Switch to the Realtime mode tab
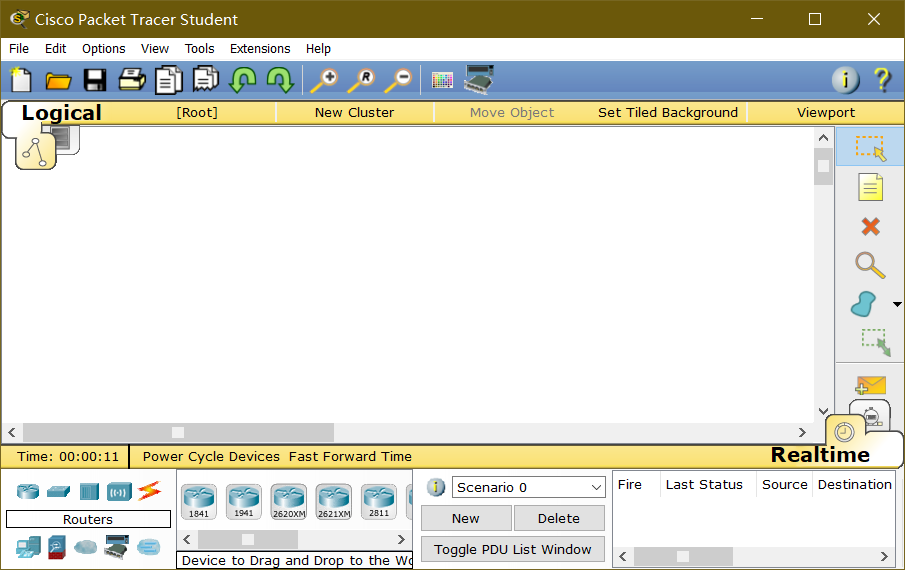 819,455
